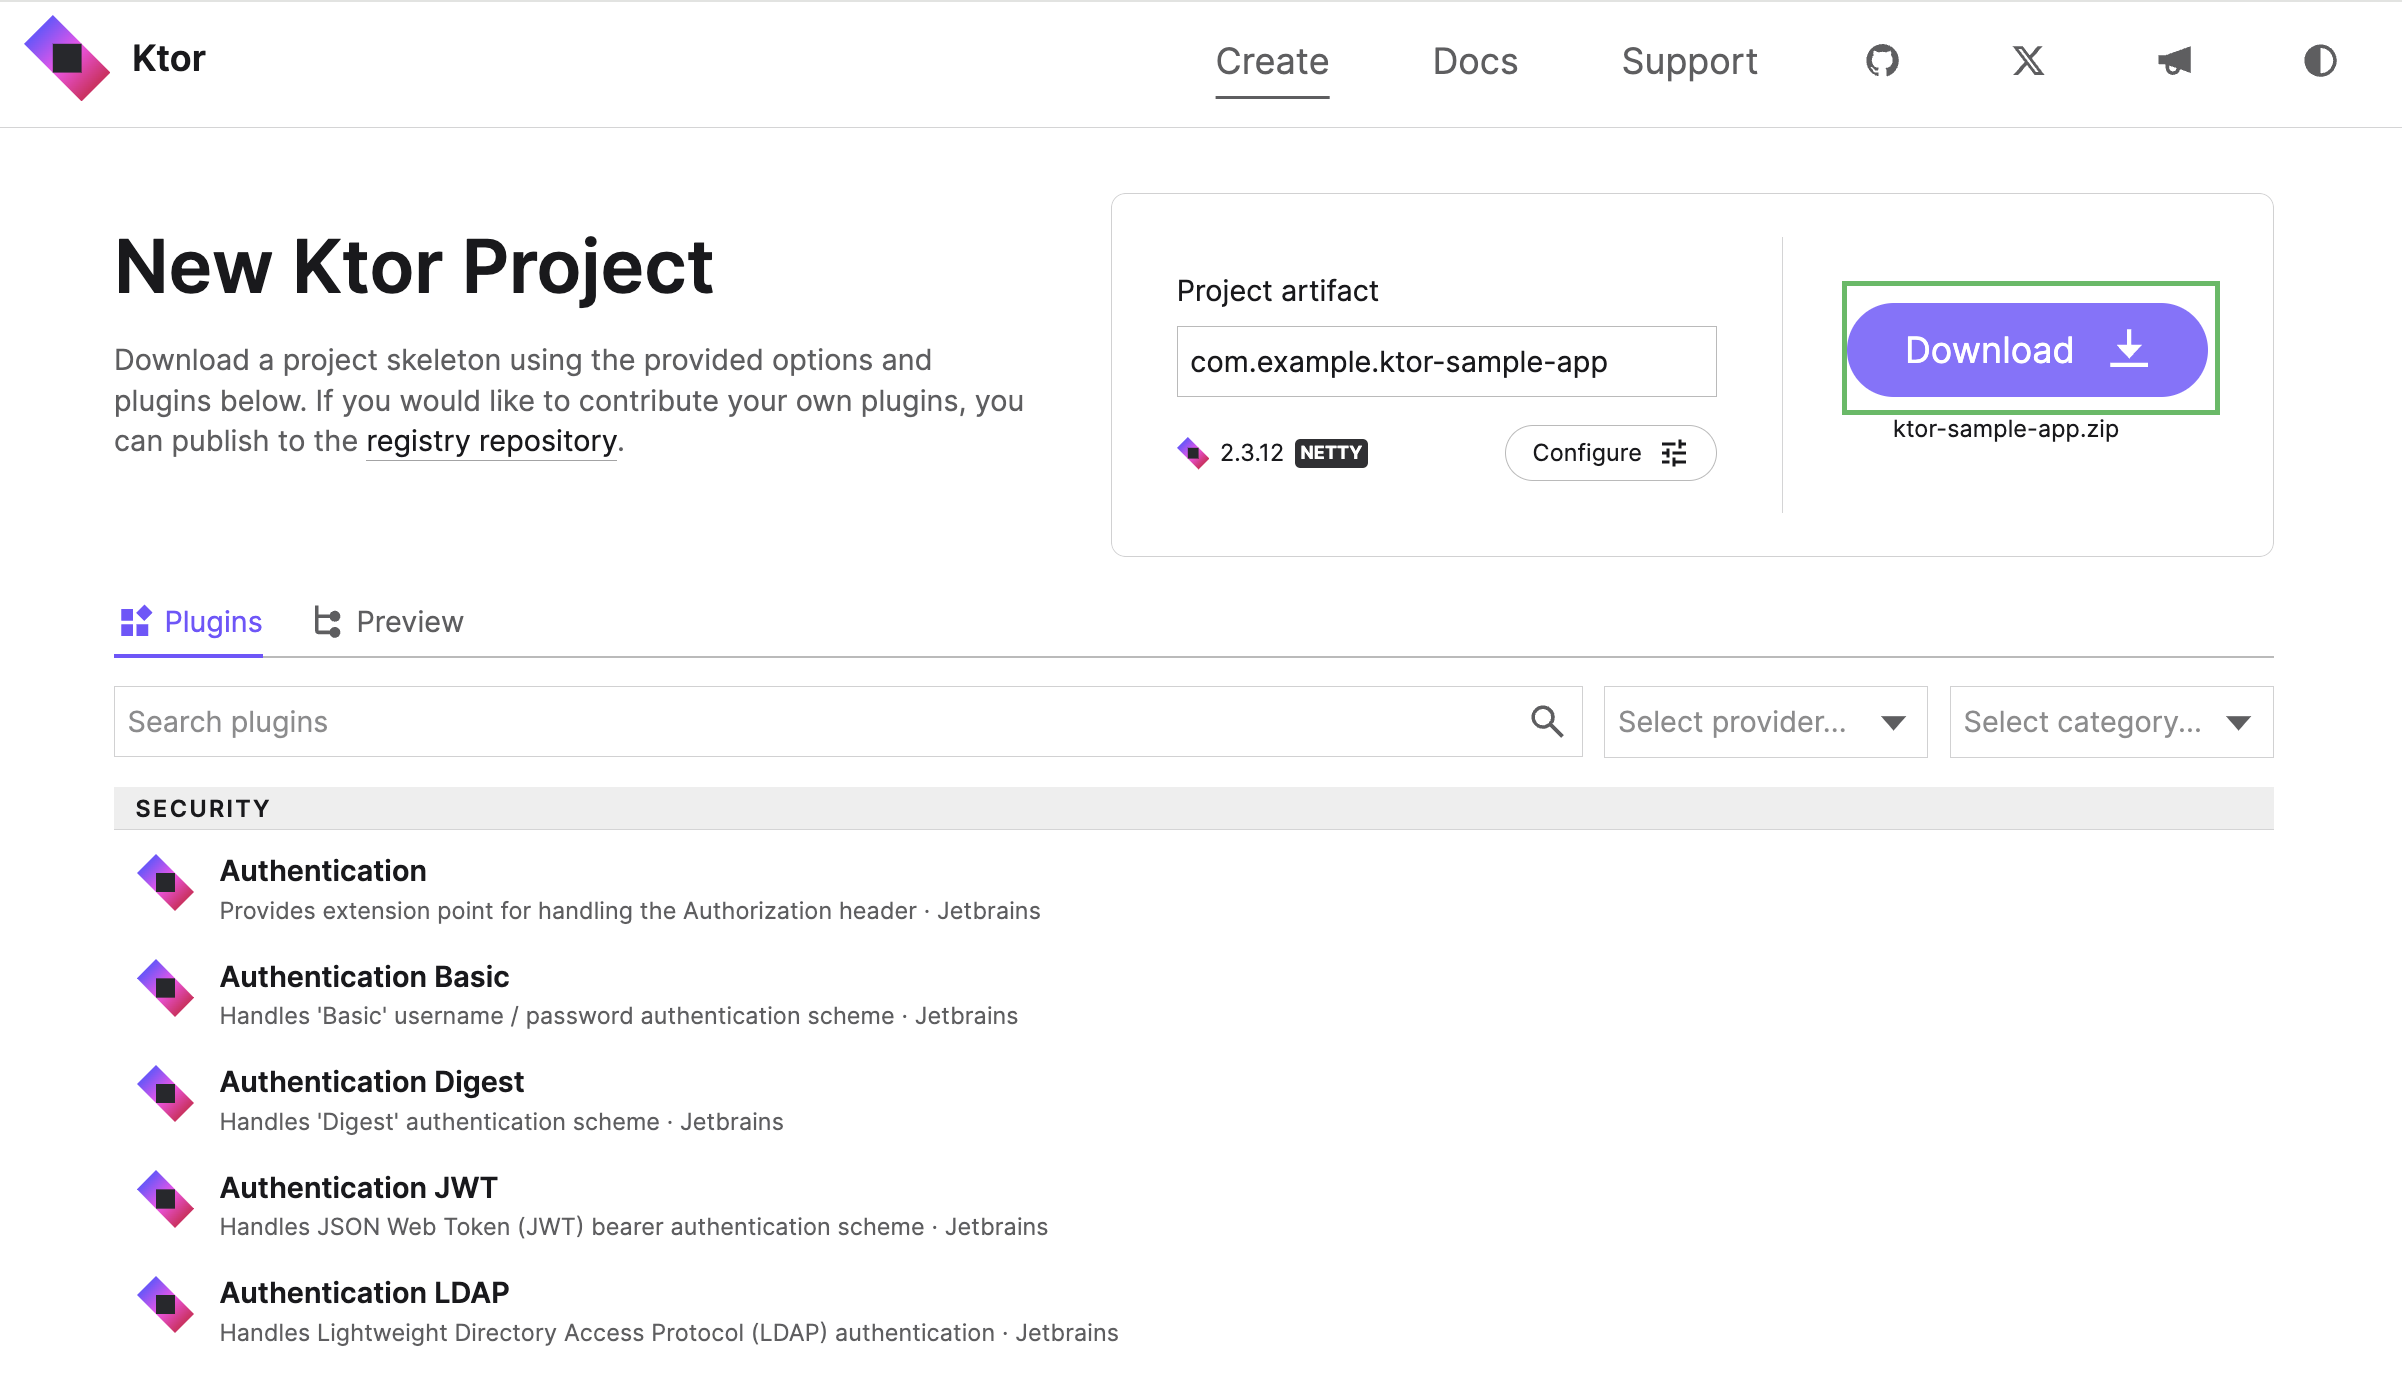Click the project artifact input field
Image resolution: width=2402 pixels, height=1380 pixels.
[x=1447, y=359]
